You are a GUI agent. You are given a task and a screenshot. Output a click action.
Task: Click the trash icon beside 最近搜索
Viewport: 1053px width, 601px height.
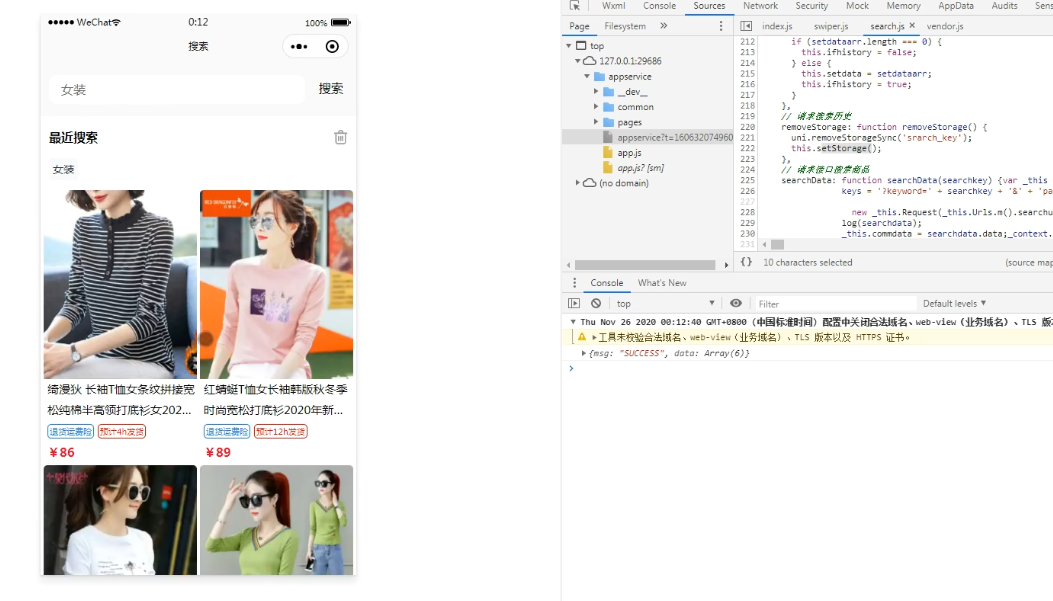339,138
